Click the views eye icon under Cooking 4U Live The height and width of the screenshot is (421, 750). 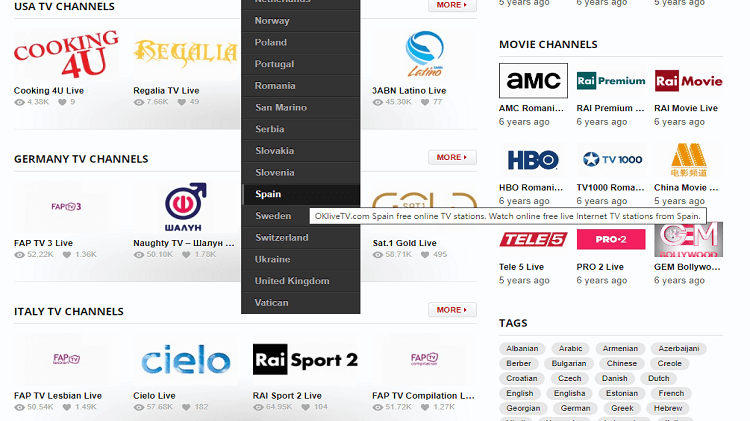[19, 102]
